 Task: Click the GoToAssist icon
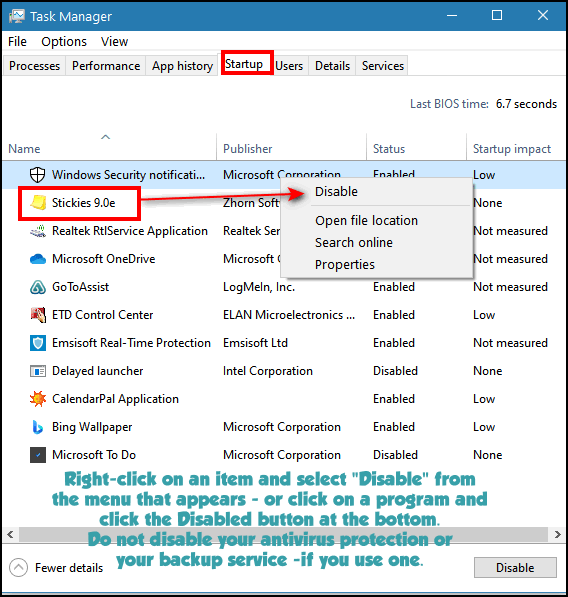[38, 287]
